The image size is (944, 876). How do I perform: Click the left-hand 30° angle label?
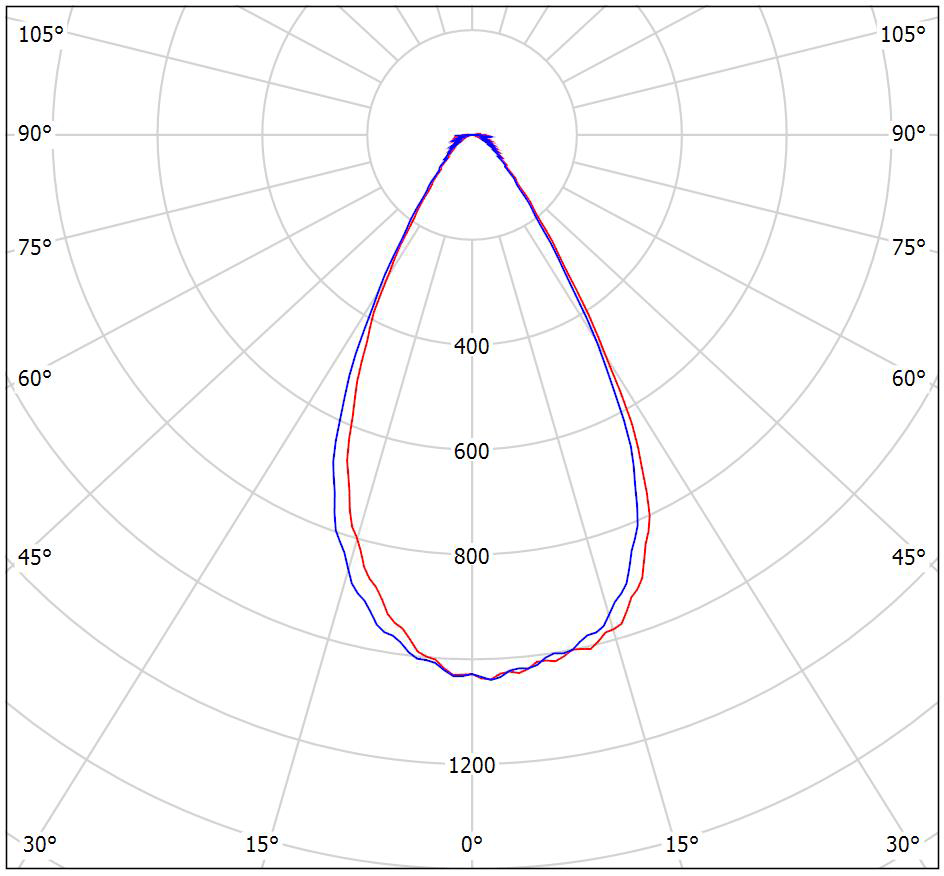(39, 844)
